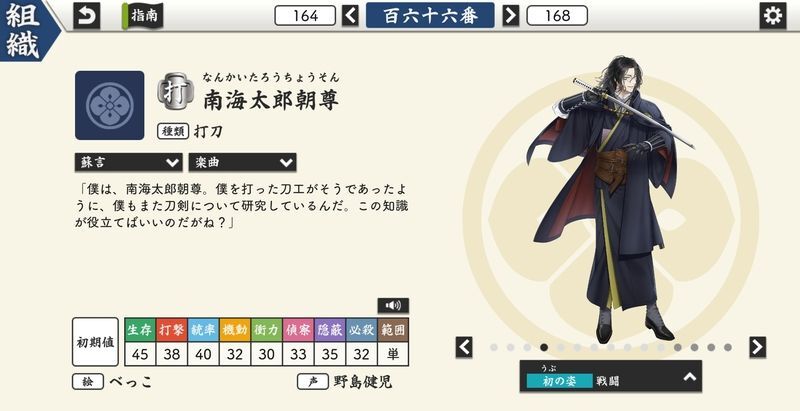
Task: Open the settings gear icon
Action: 772,16
